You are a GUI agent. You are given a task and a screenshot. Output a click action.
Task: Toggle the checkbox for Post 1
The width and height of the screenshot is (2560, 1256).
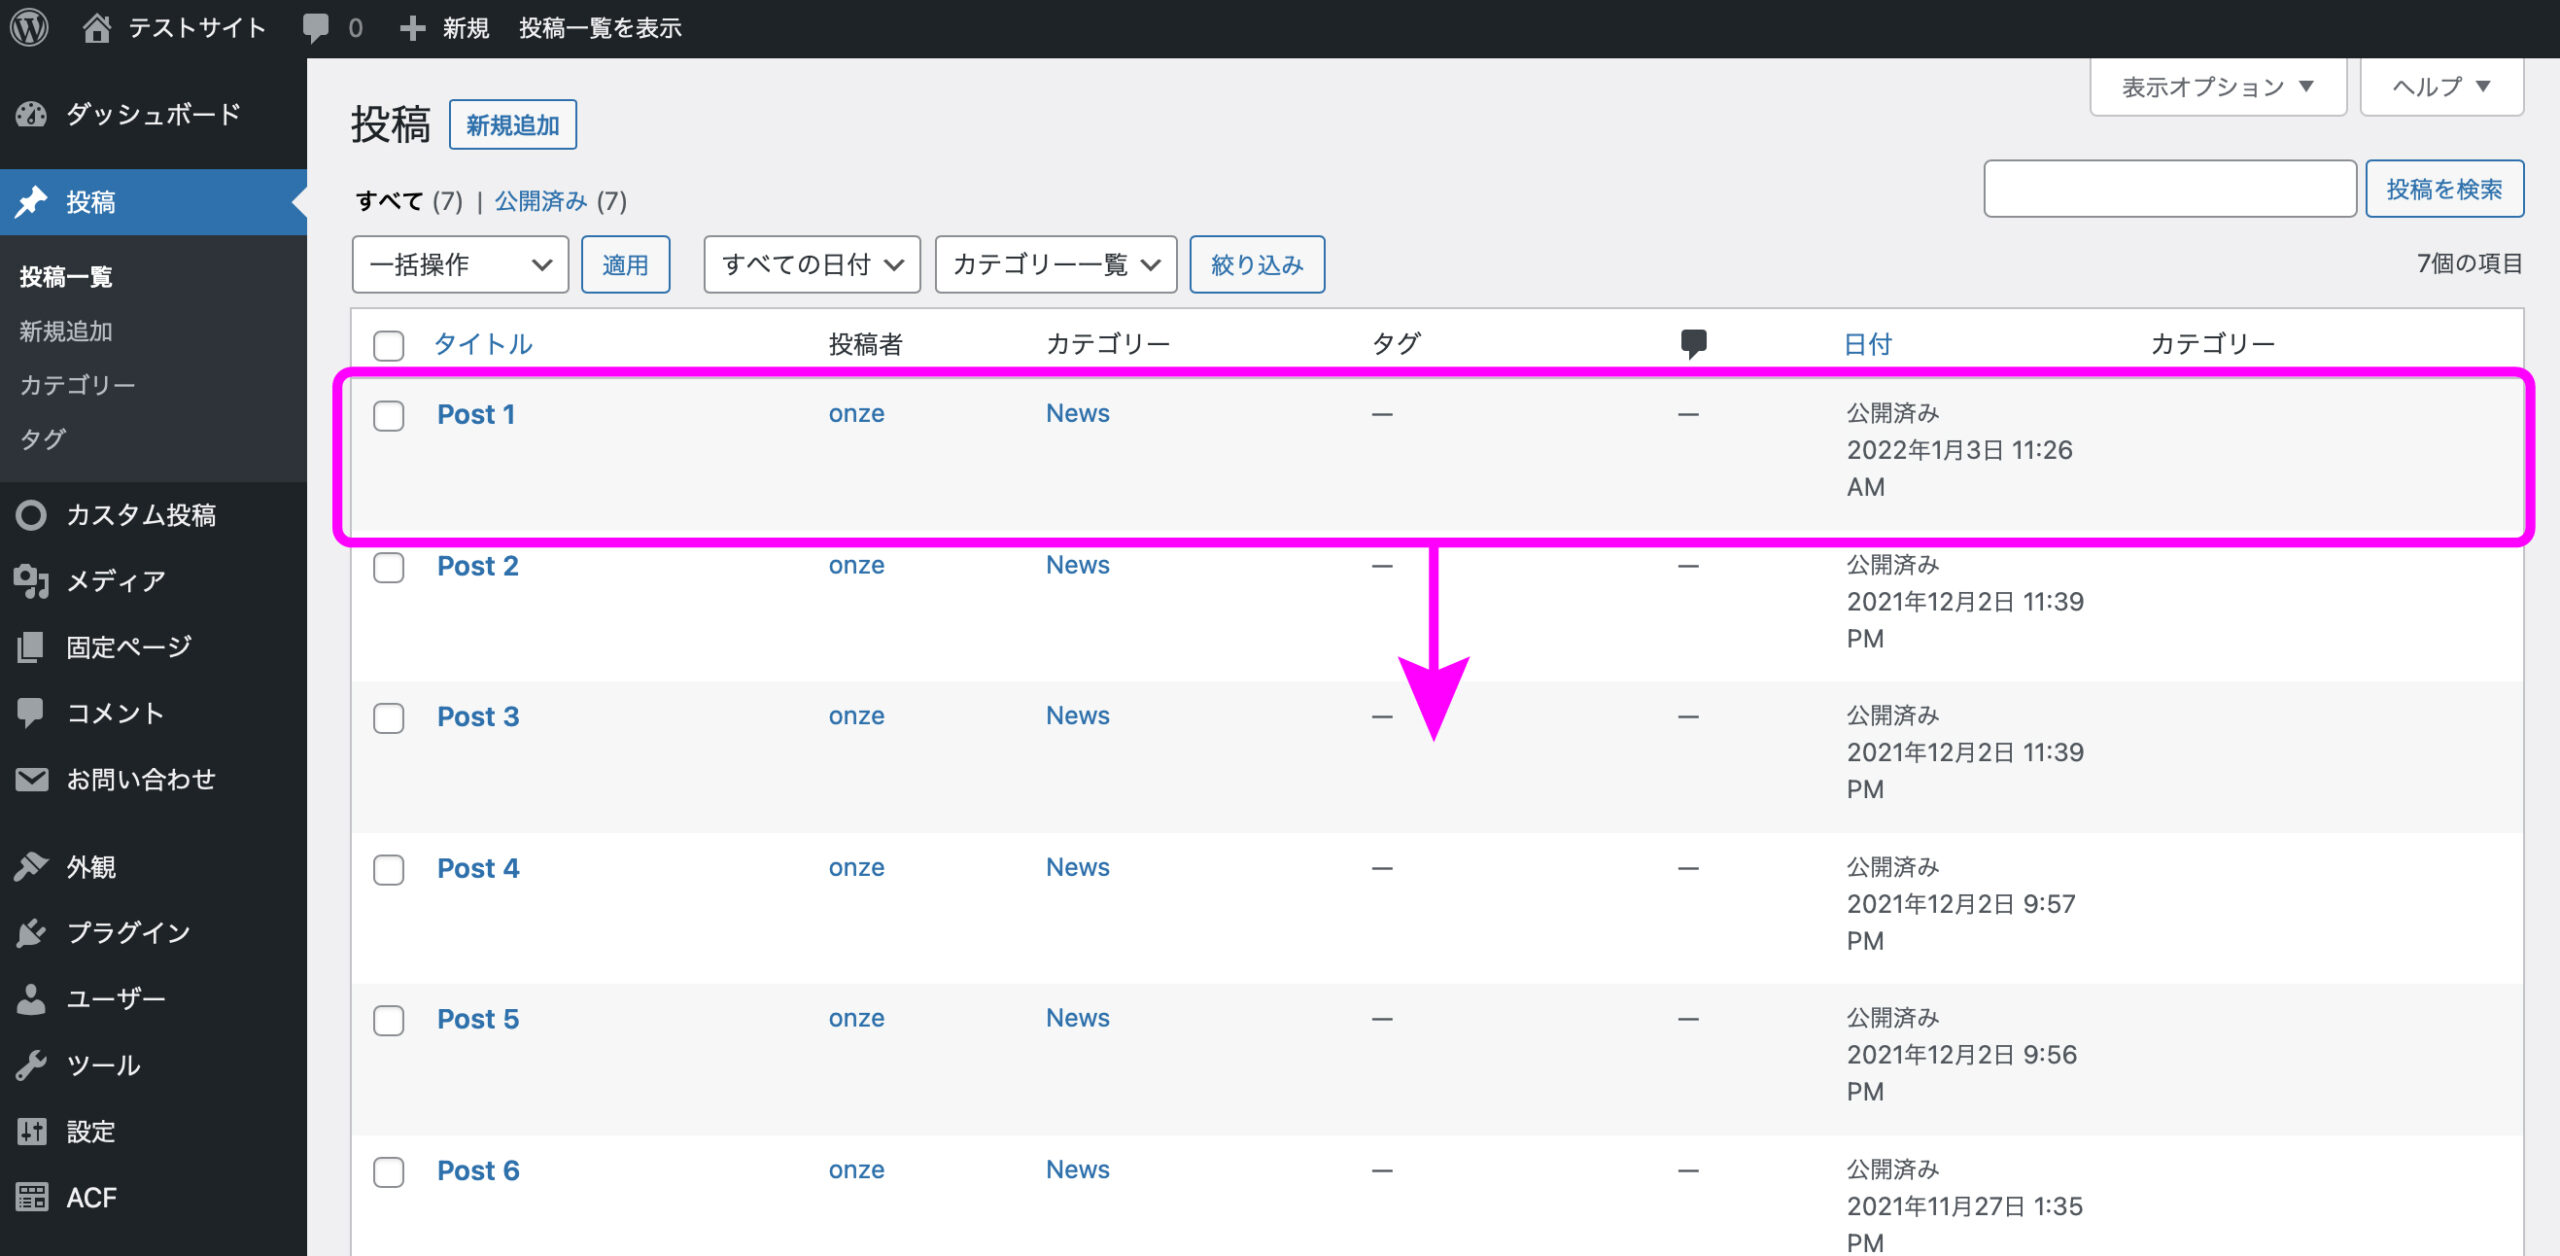click(x=389, y=413)
